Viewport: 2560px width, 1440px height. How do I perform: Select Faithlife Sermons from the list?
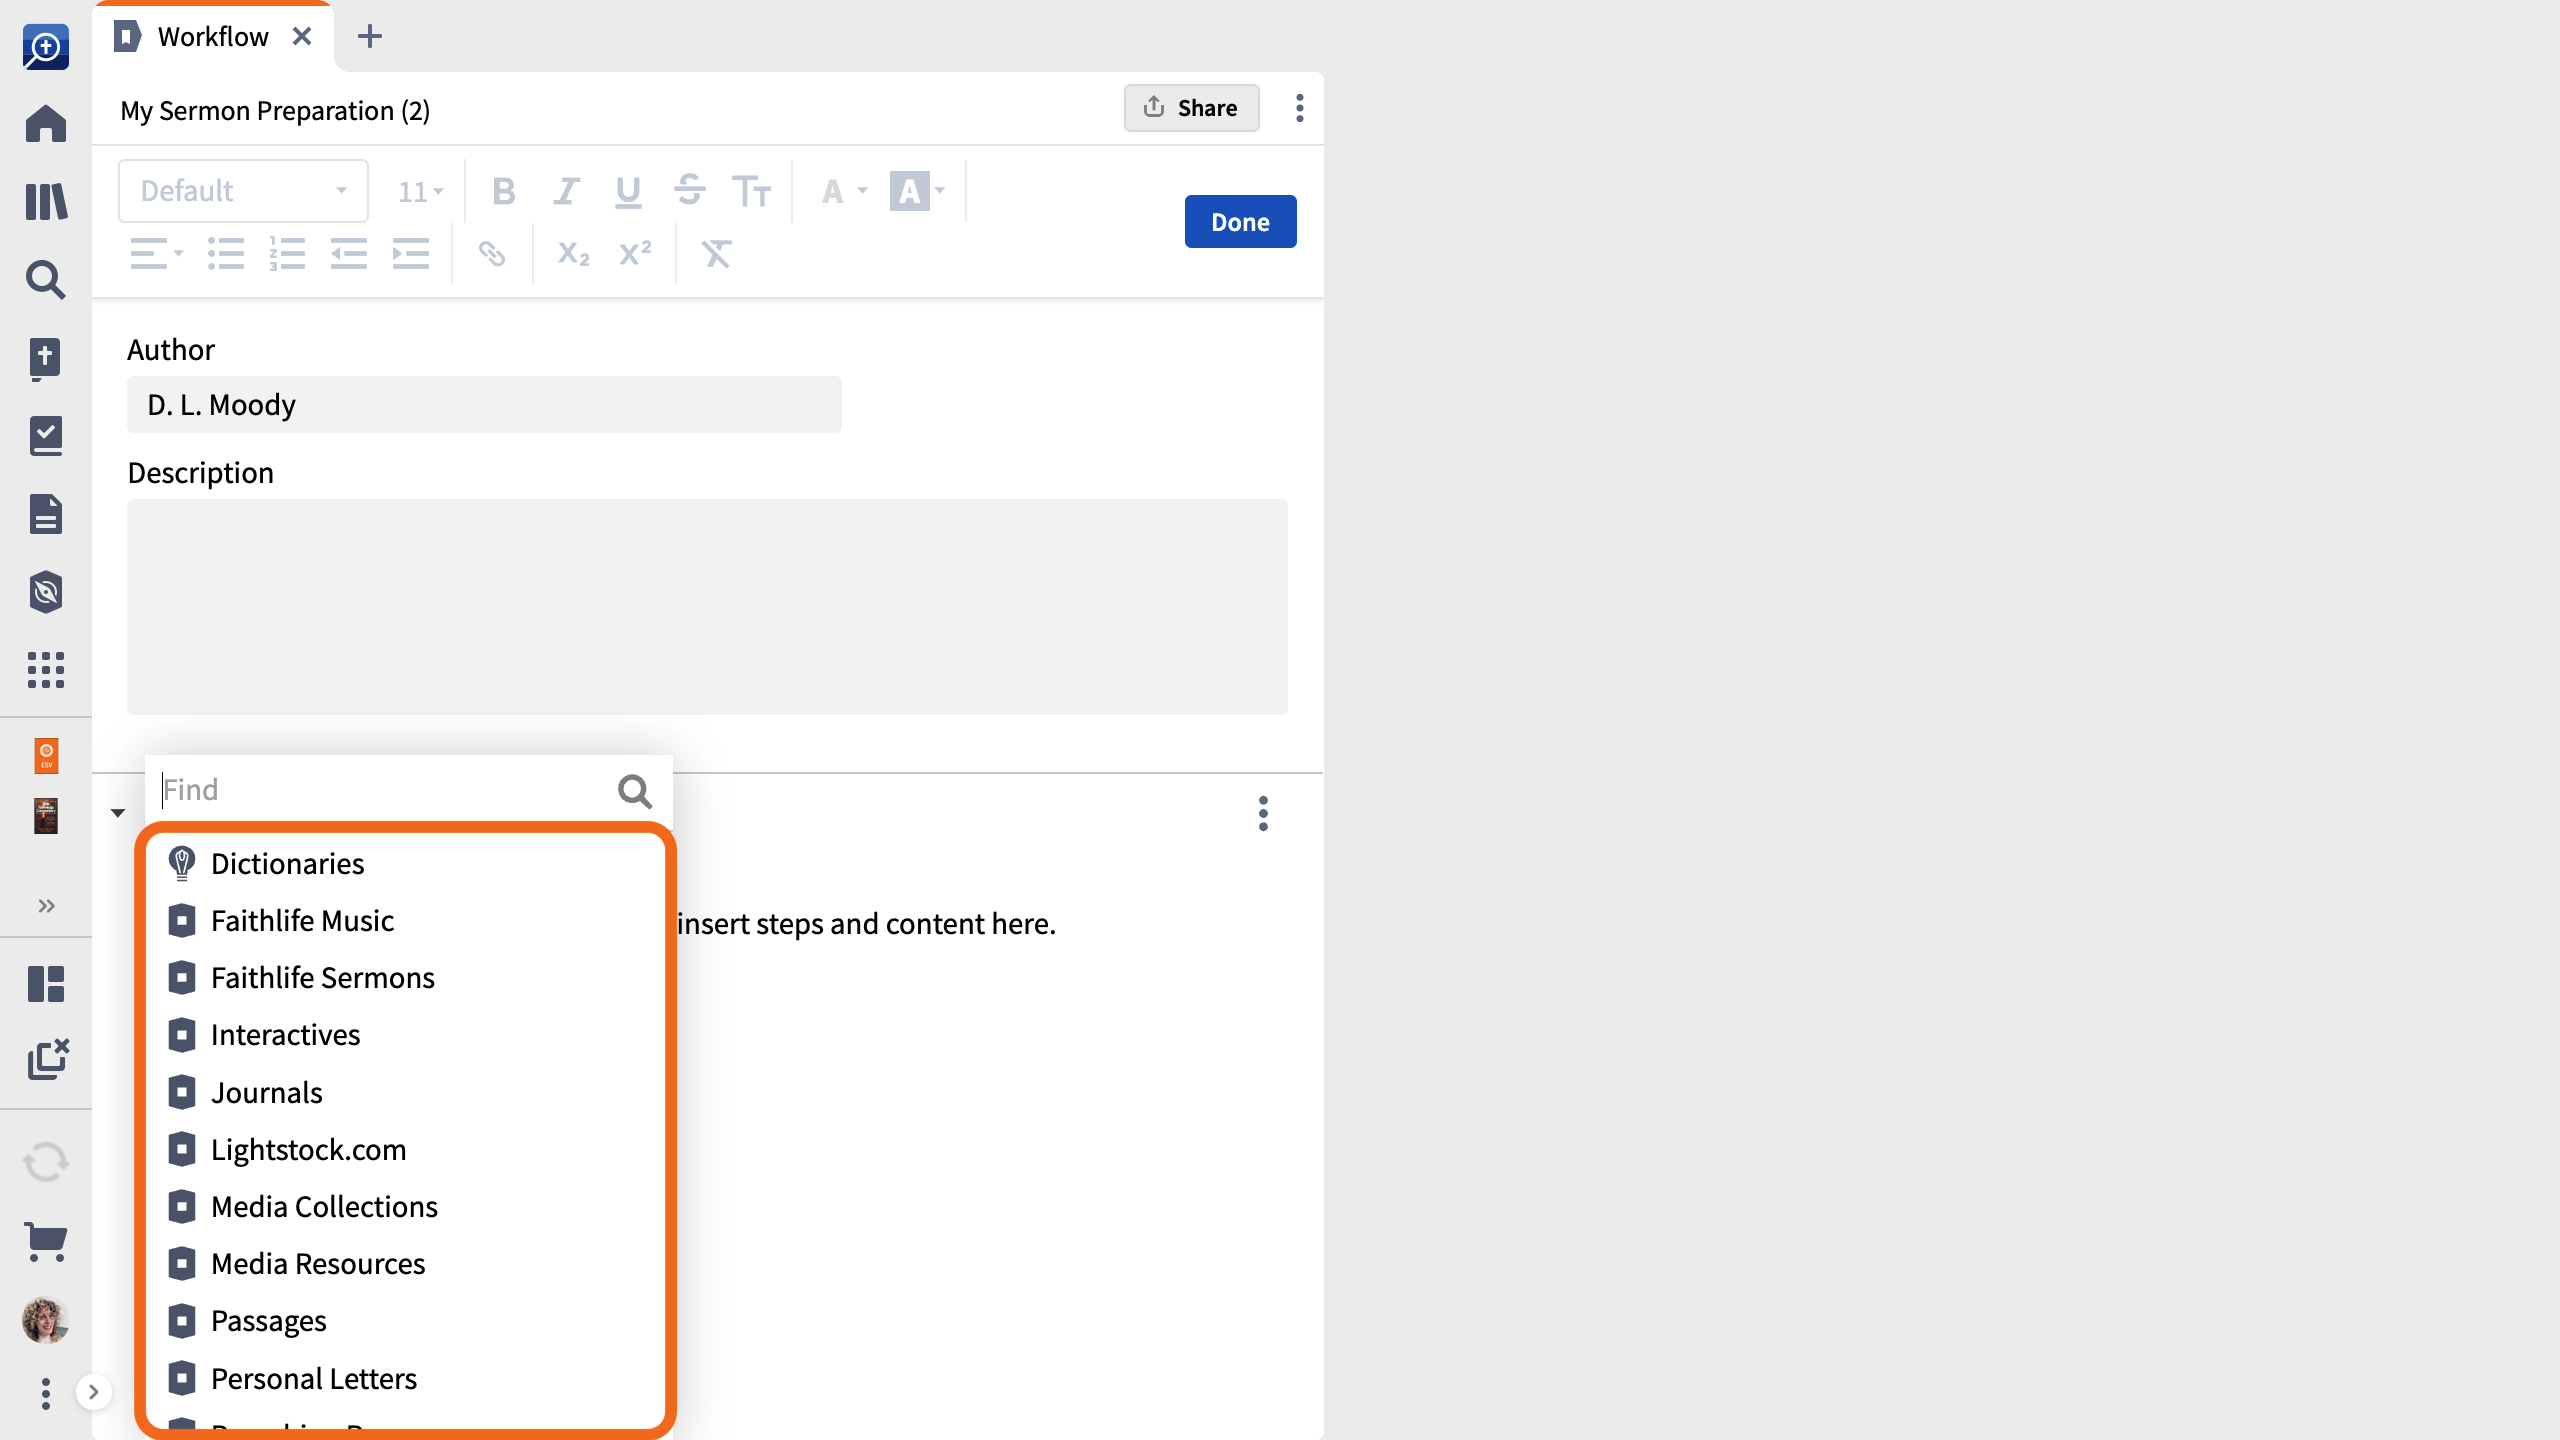point(405,978)
